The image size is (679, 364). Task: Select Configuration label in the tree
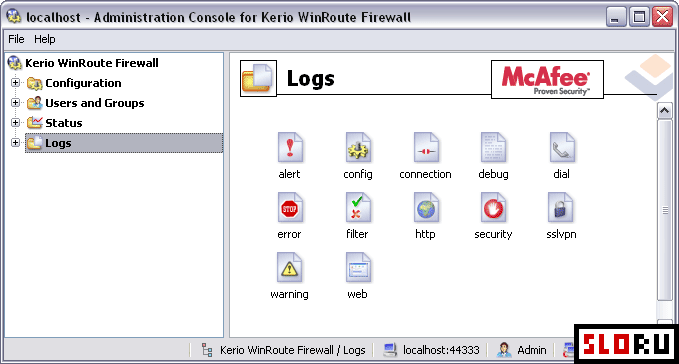[83, 83]
